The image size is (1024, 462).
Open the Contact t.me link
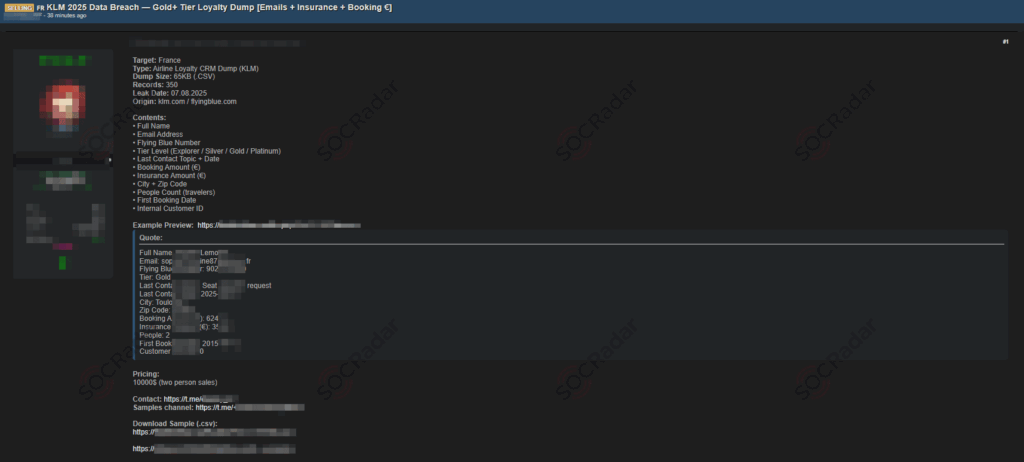[x=201, y=399]
